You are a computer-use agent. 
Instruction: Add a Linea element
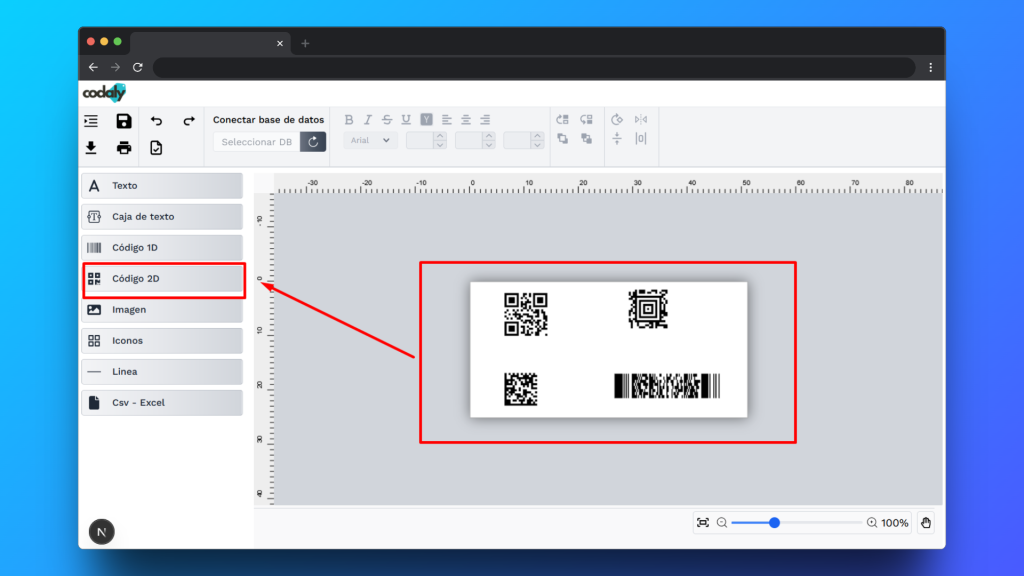point(162,372)
